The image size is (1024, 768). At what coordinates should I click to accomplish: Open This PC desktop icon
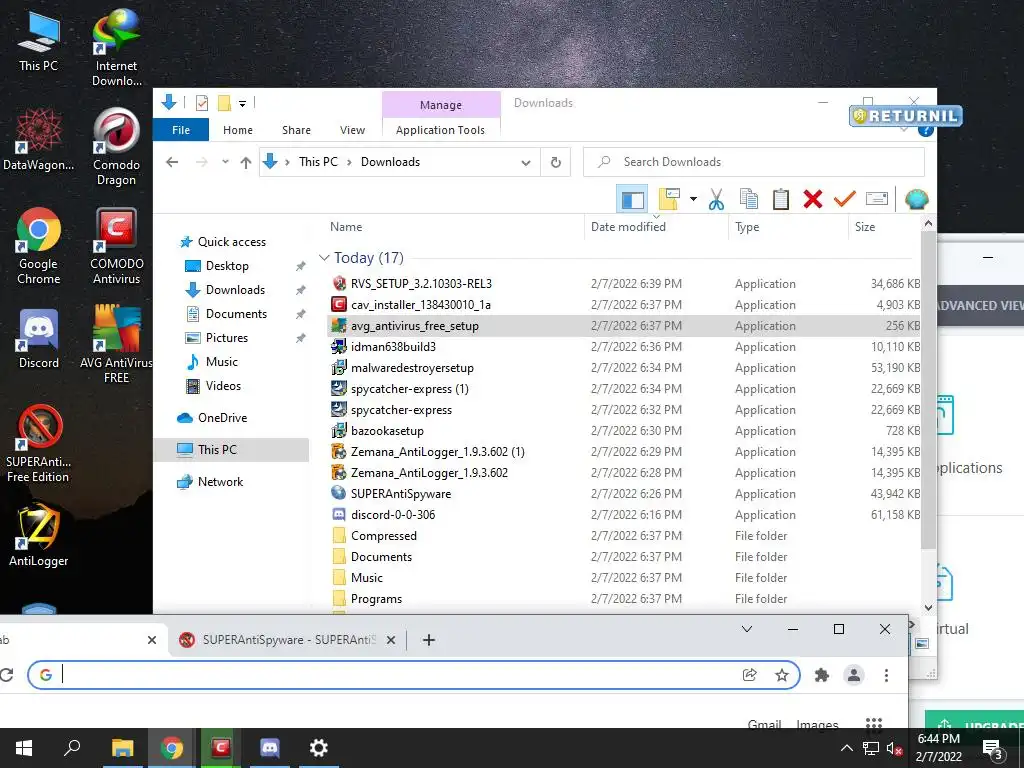tap(39, 40)
